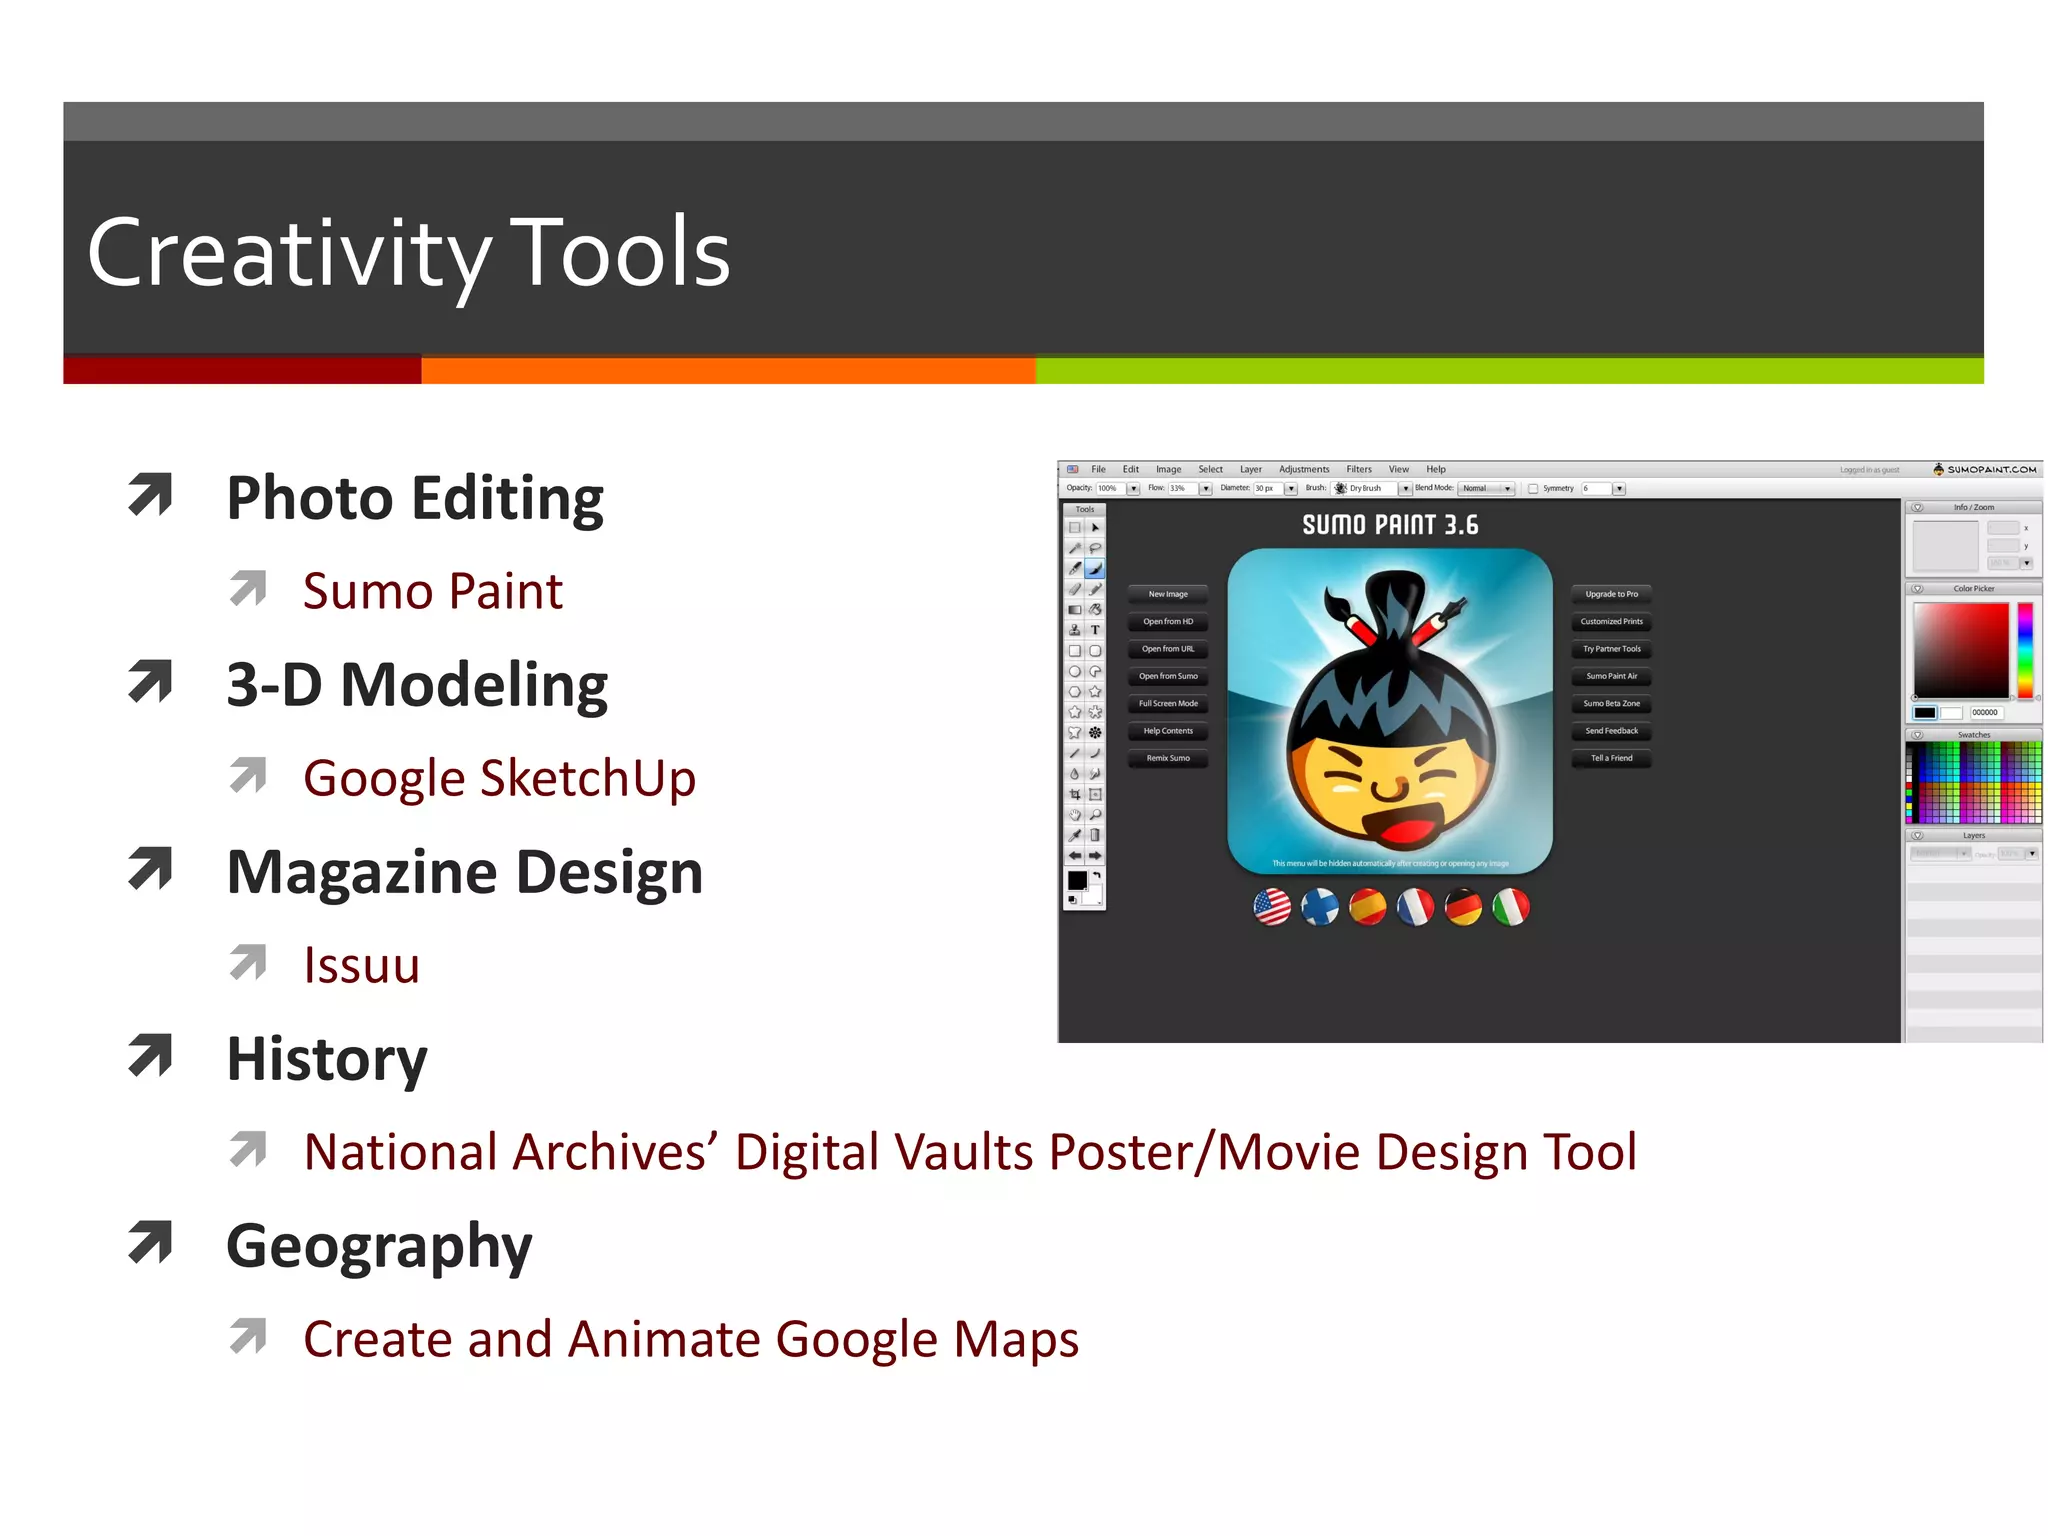The image size is (2048, 1536).
Task: Select the Clone Stamp tool
Action: click(1075, 630)
